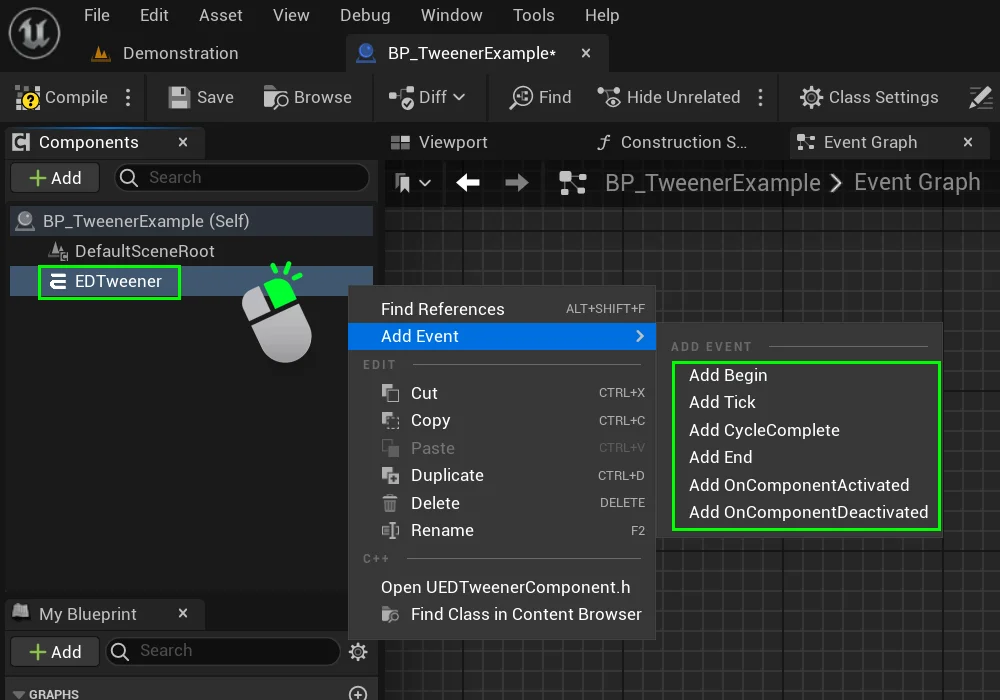Open My Blueprint settings gear
This screenshot has height=700, width=1000.
click(x=358, y=652)
